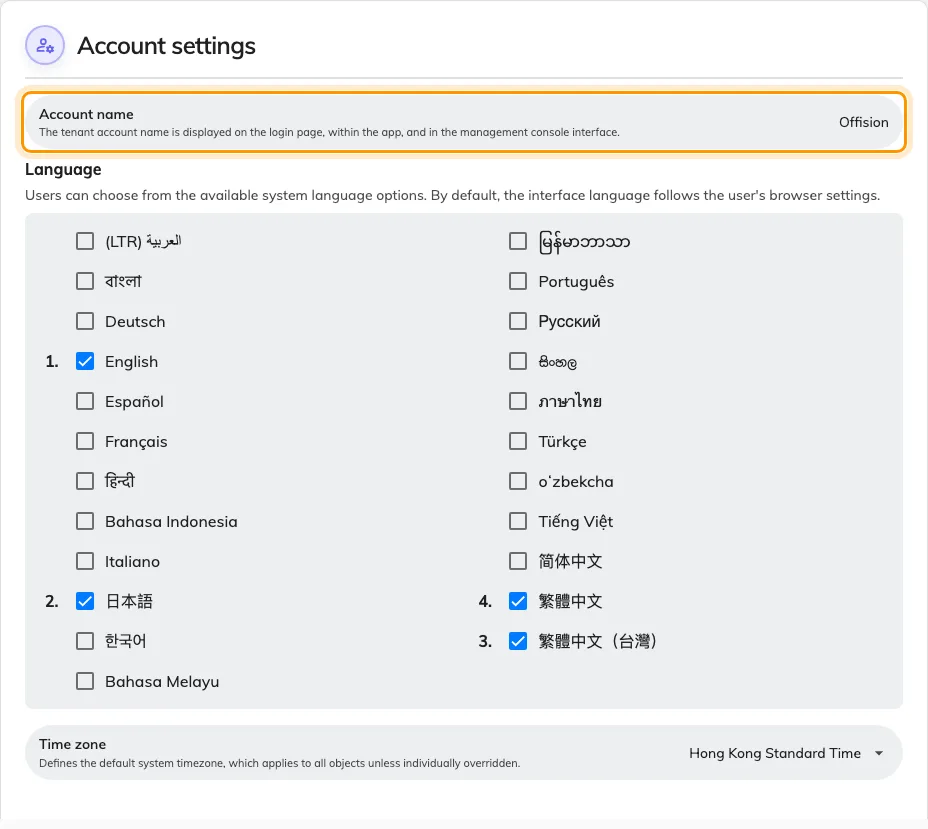Click the English language label

pos(131,362)
